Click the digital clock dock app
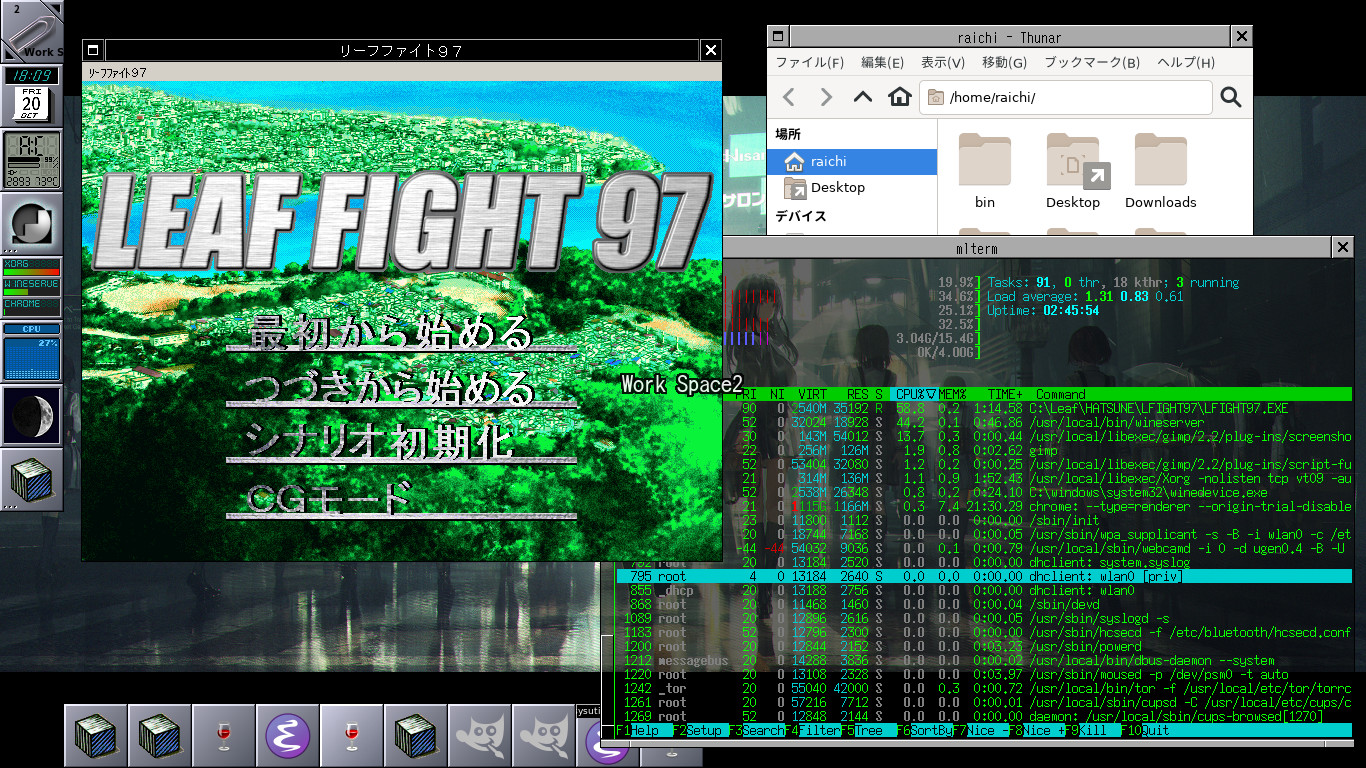The image size is (1366, 768). (32, 76)
